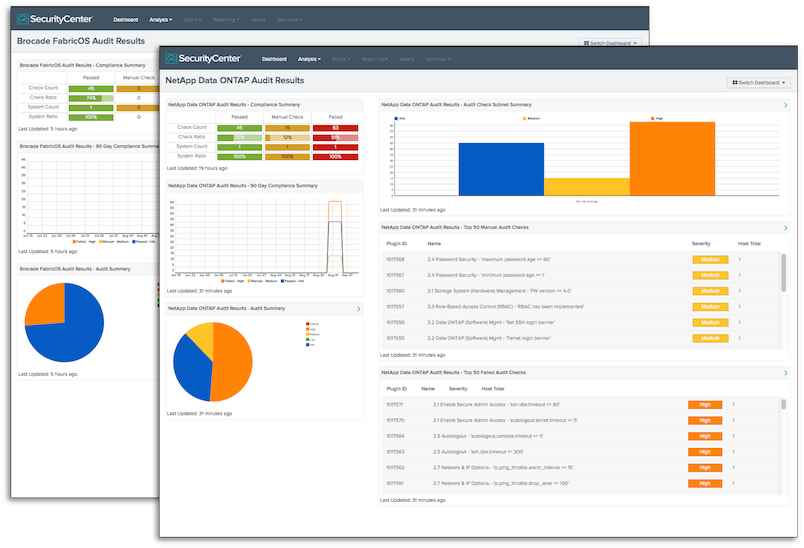Image resolution: width=804 pixels, height=548 pixels.
Task: Click Critical legend swatch in NetApp Audit Summary
Action: pyautogui.click(x=308, y=324)
